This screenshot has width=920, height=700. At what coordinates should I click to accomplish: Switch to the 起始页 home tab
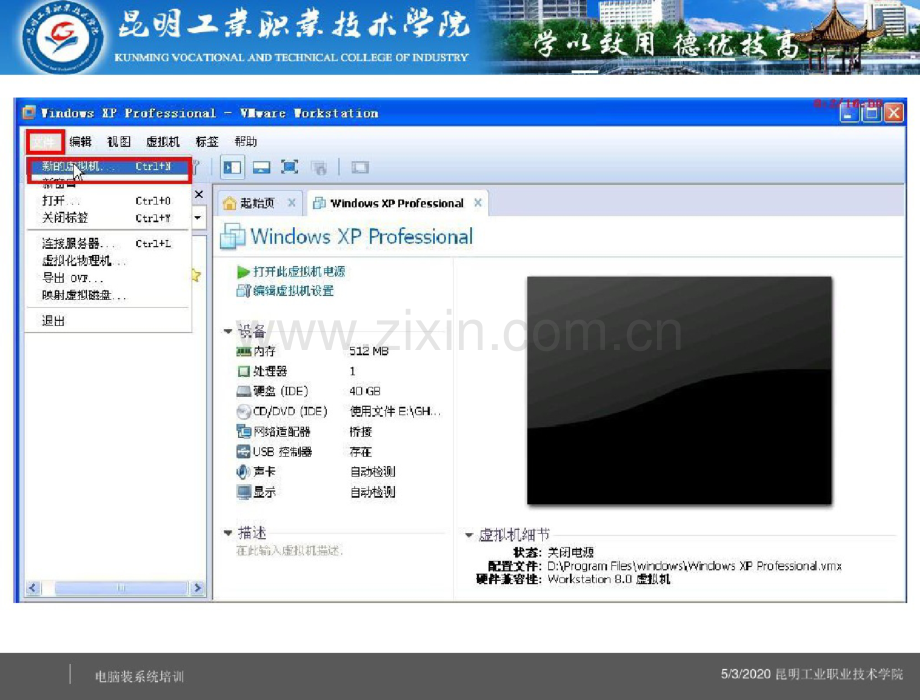pos(256,203)
